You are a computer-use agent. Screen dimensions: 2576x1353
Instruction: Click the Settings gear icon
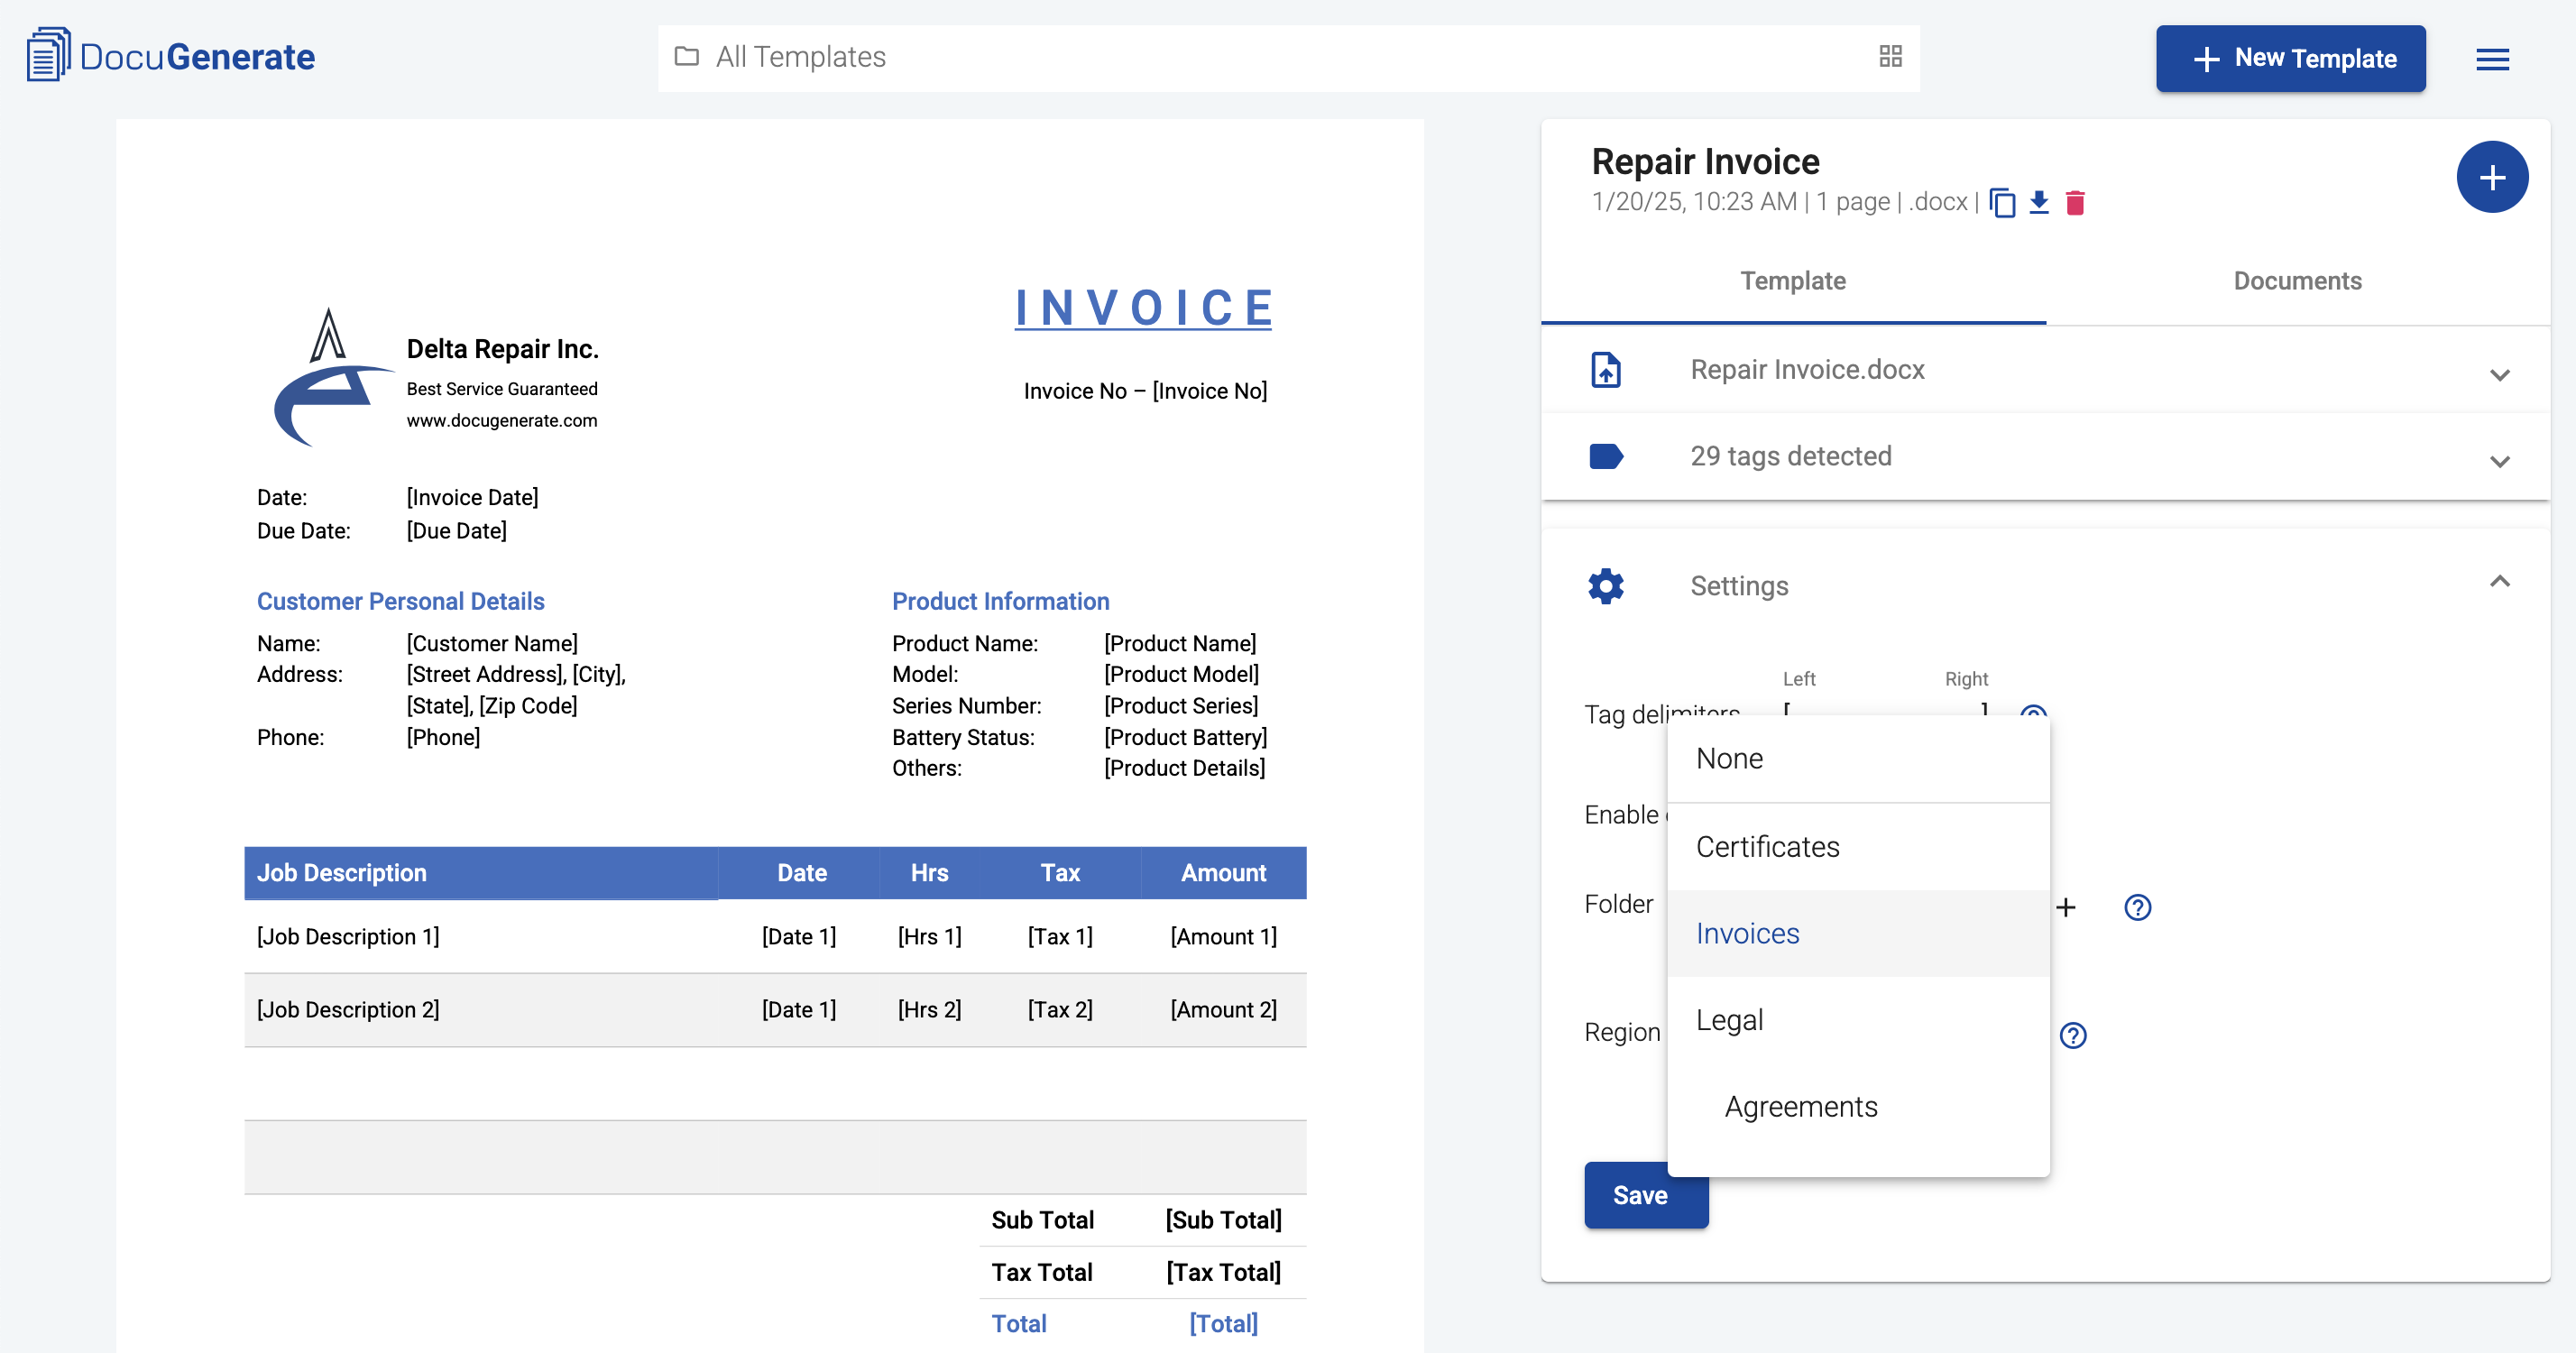1605,586
